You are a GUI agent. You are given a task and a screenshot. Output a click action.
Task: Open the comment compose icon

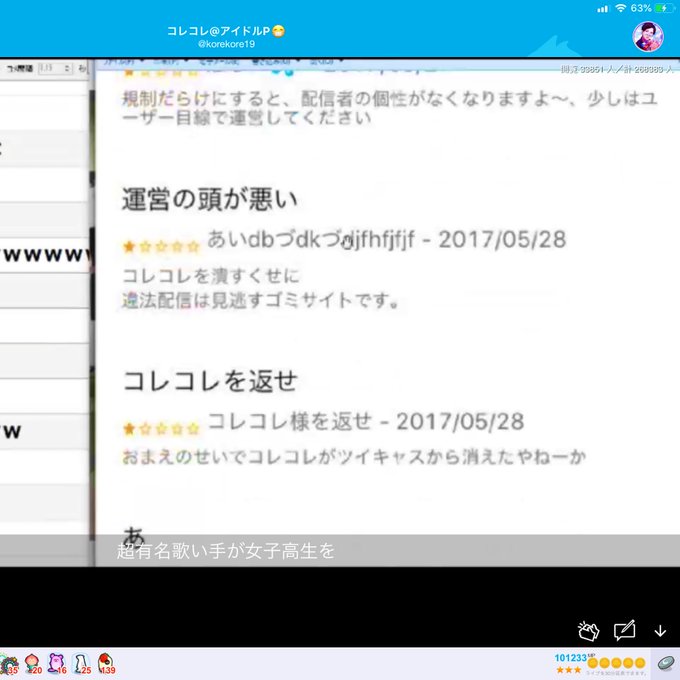point(624,630)
